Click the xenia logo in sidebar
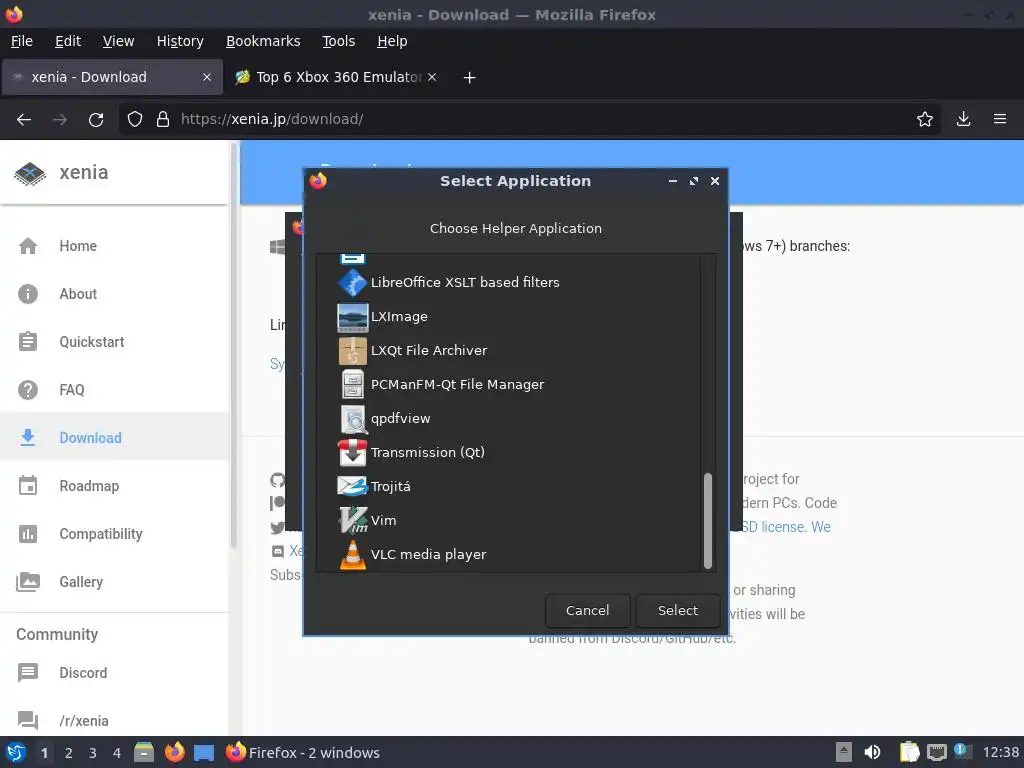The image size is (1024, 768). coord(30,173)
